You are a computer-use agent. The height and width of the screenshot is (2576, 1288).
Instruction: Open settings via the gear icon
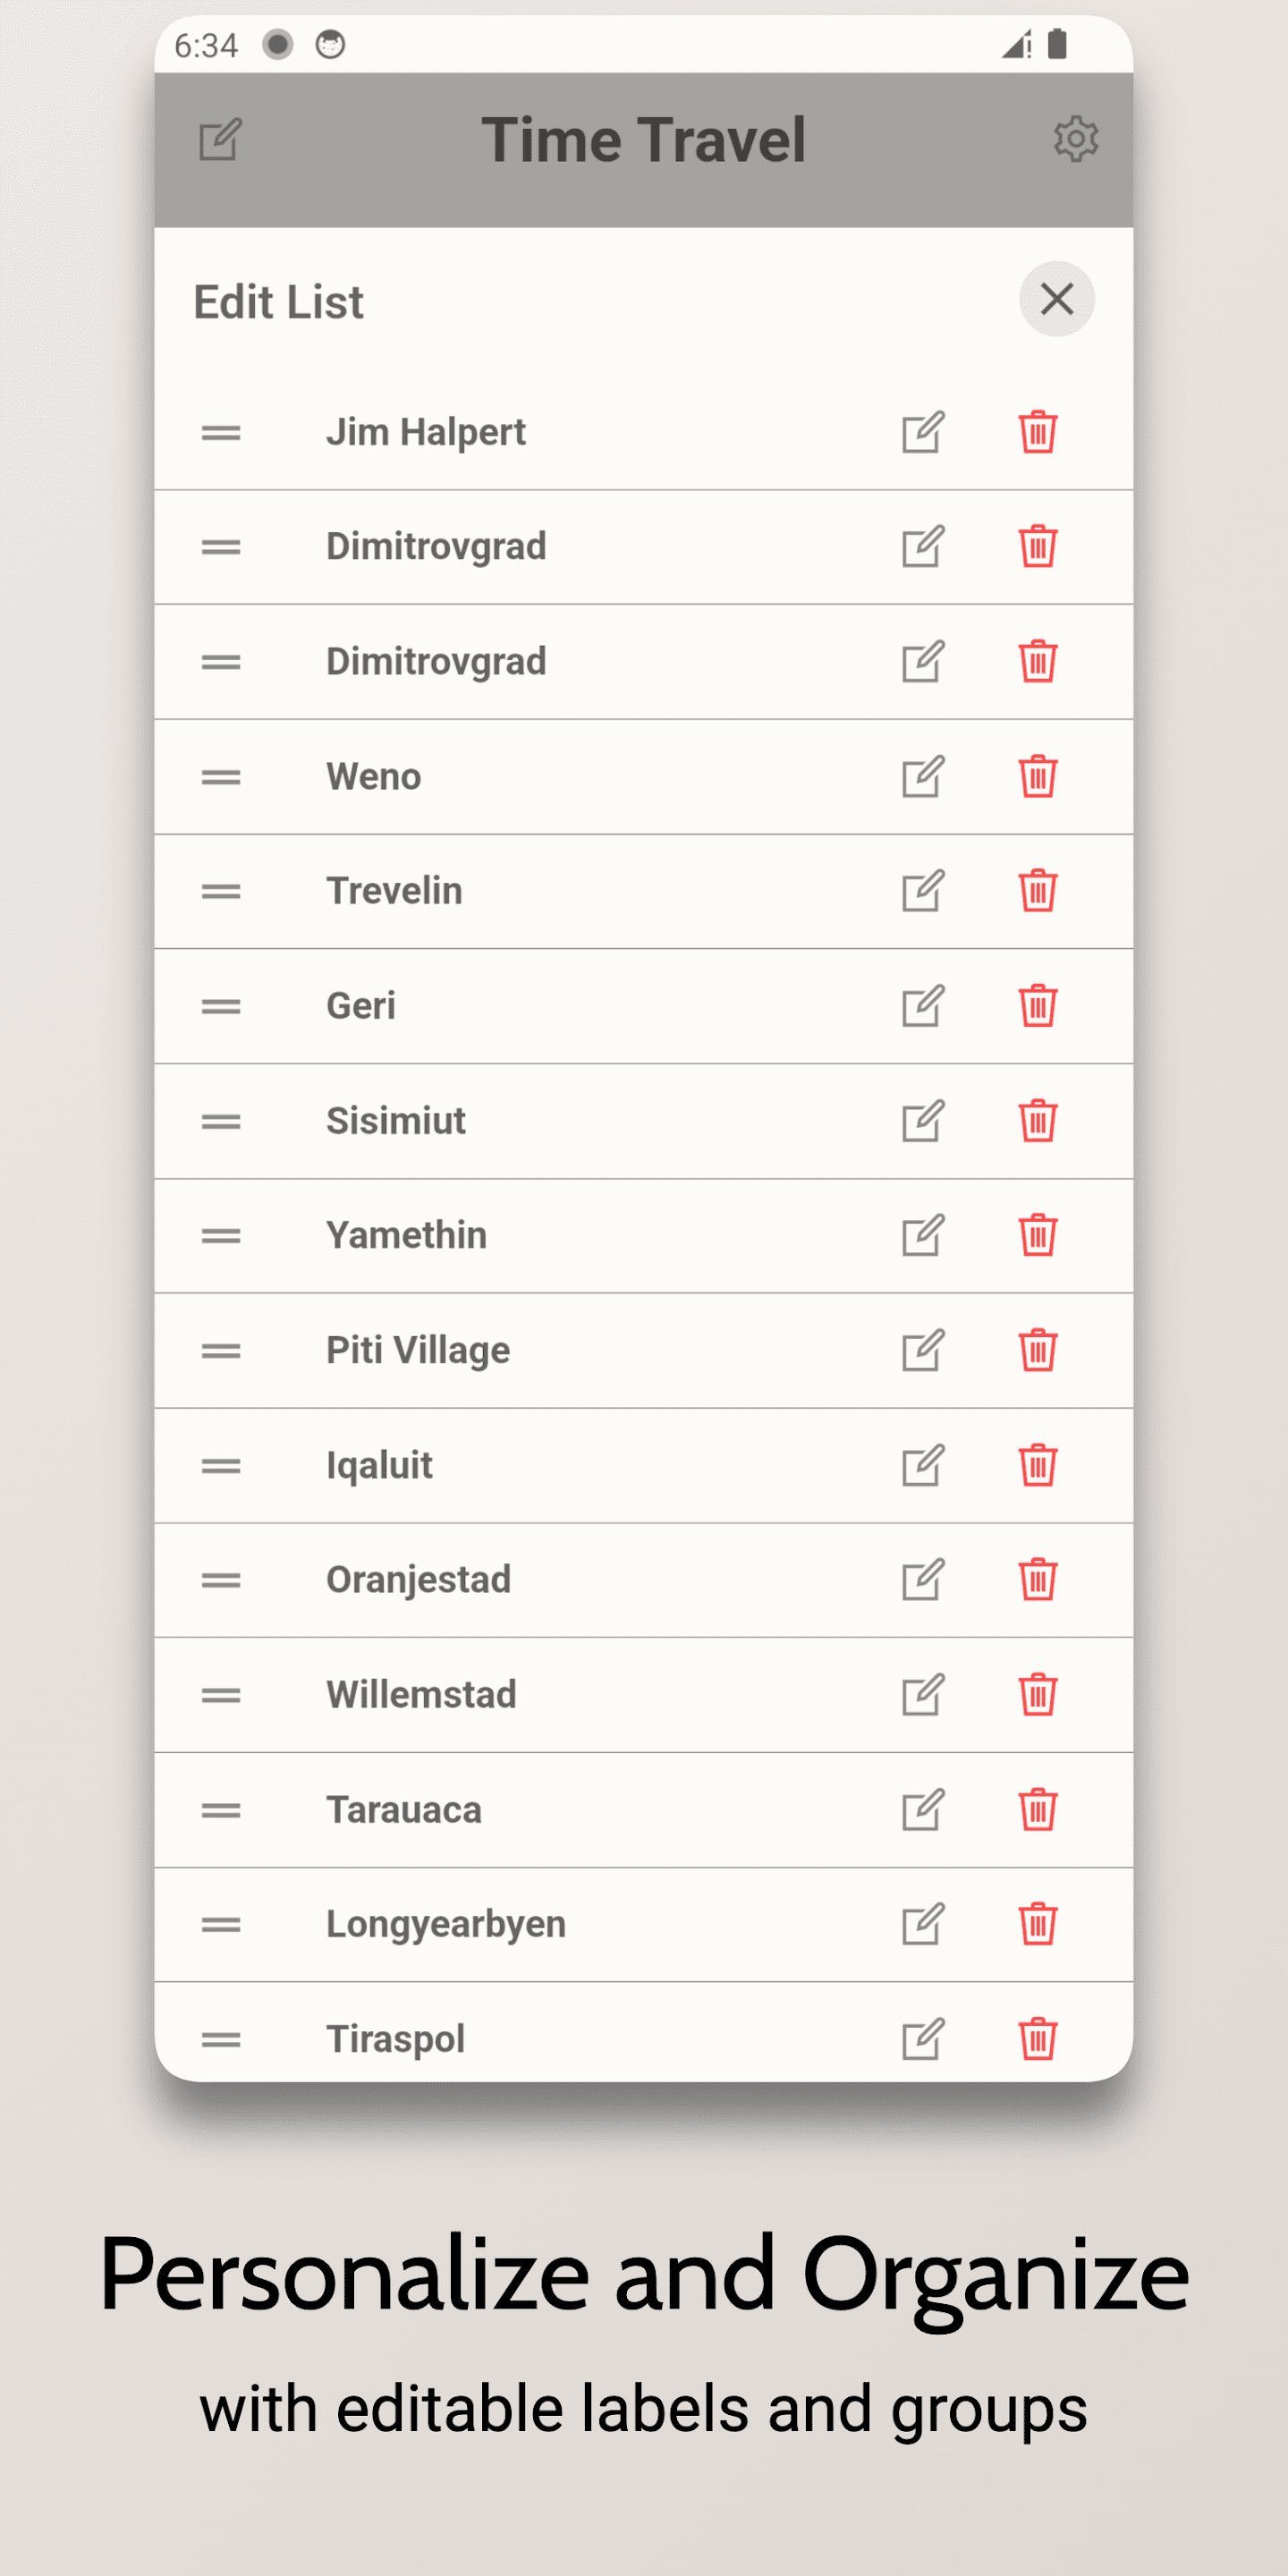point(1075,139)
